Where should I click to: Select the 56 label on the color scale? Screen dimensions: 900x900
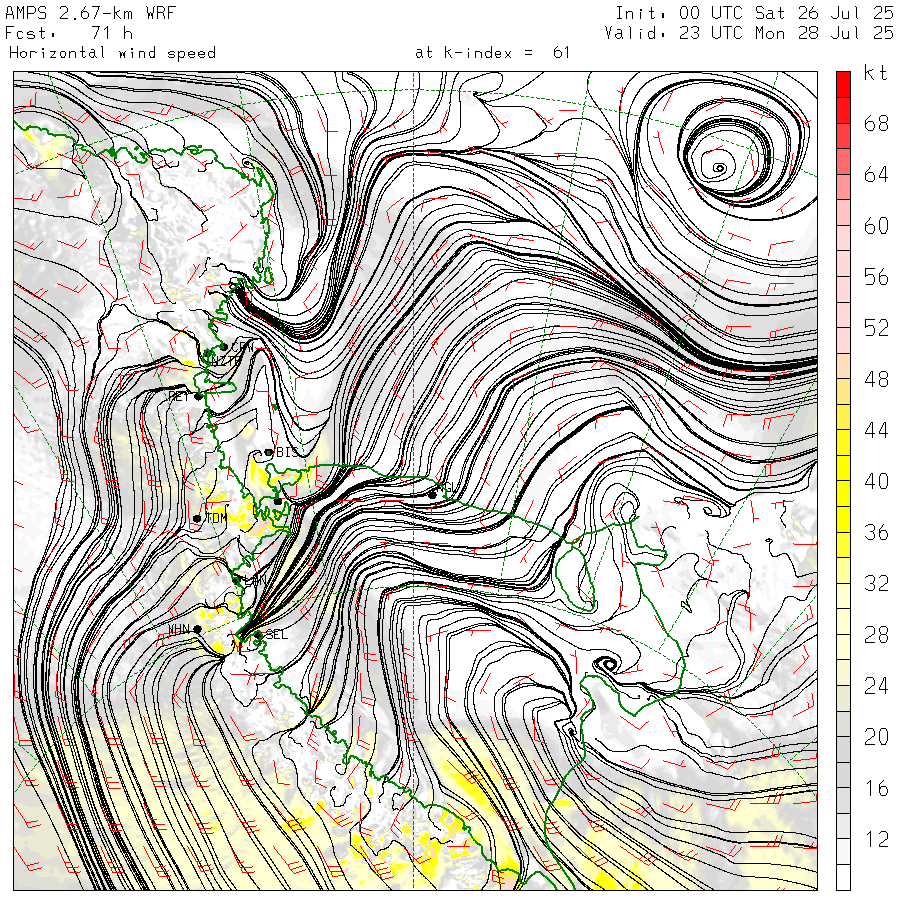click(876, 277)
